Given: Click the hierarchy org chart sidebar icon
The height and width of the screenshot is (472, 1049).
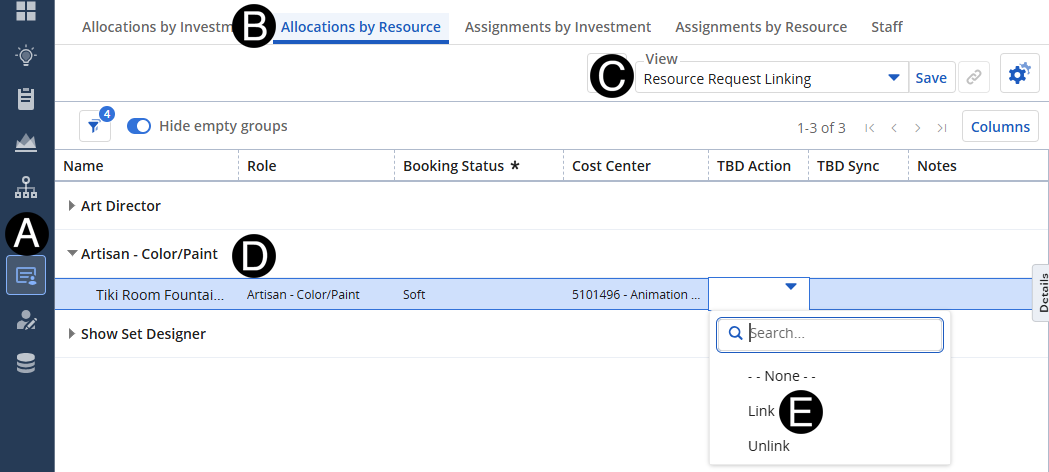Looking at the screenshot, I should pyautogui.click(x=26, y=187).
